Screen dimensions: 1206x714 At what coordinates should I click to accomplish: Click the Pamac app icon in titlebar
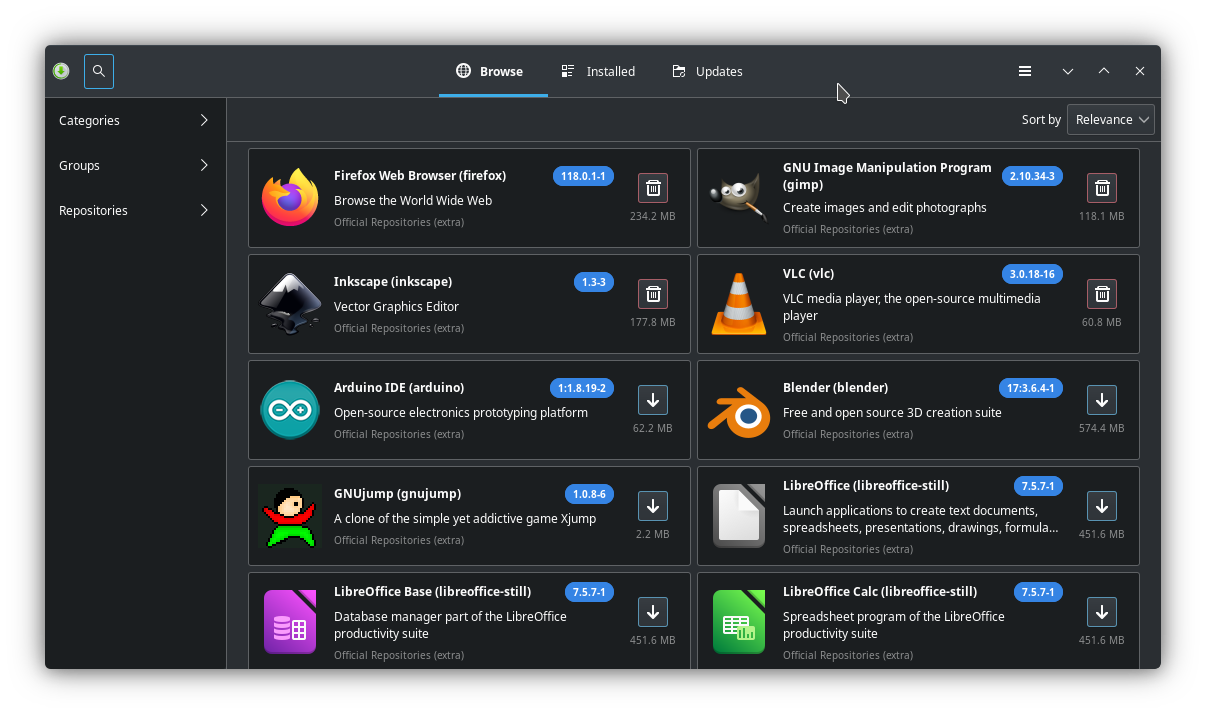[x=61, y=71]
